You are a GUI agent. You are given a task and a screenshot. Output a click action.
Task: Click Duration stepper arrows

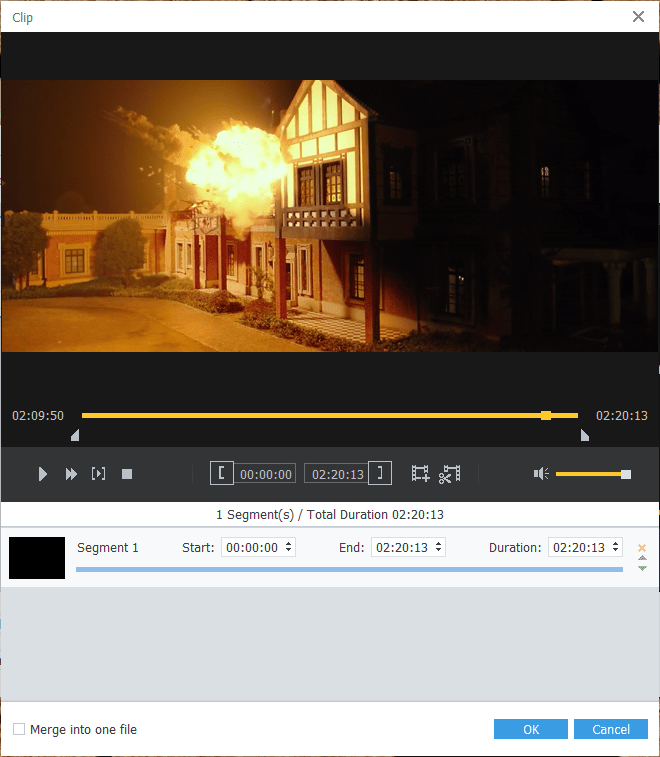616,547
